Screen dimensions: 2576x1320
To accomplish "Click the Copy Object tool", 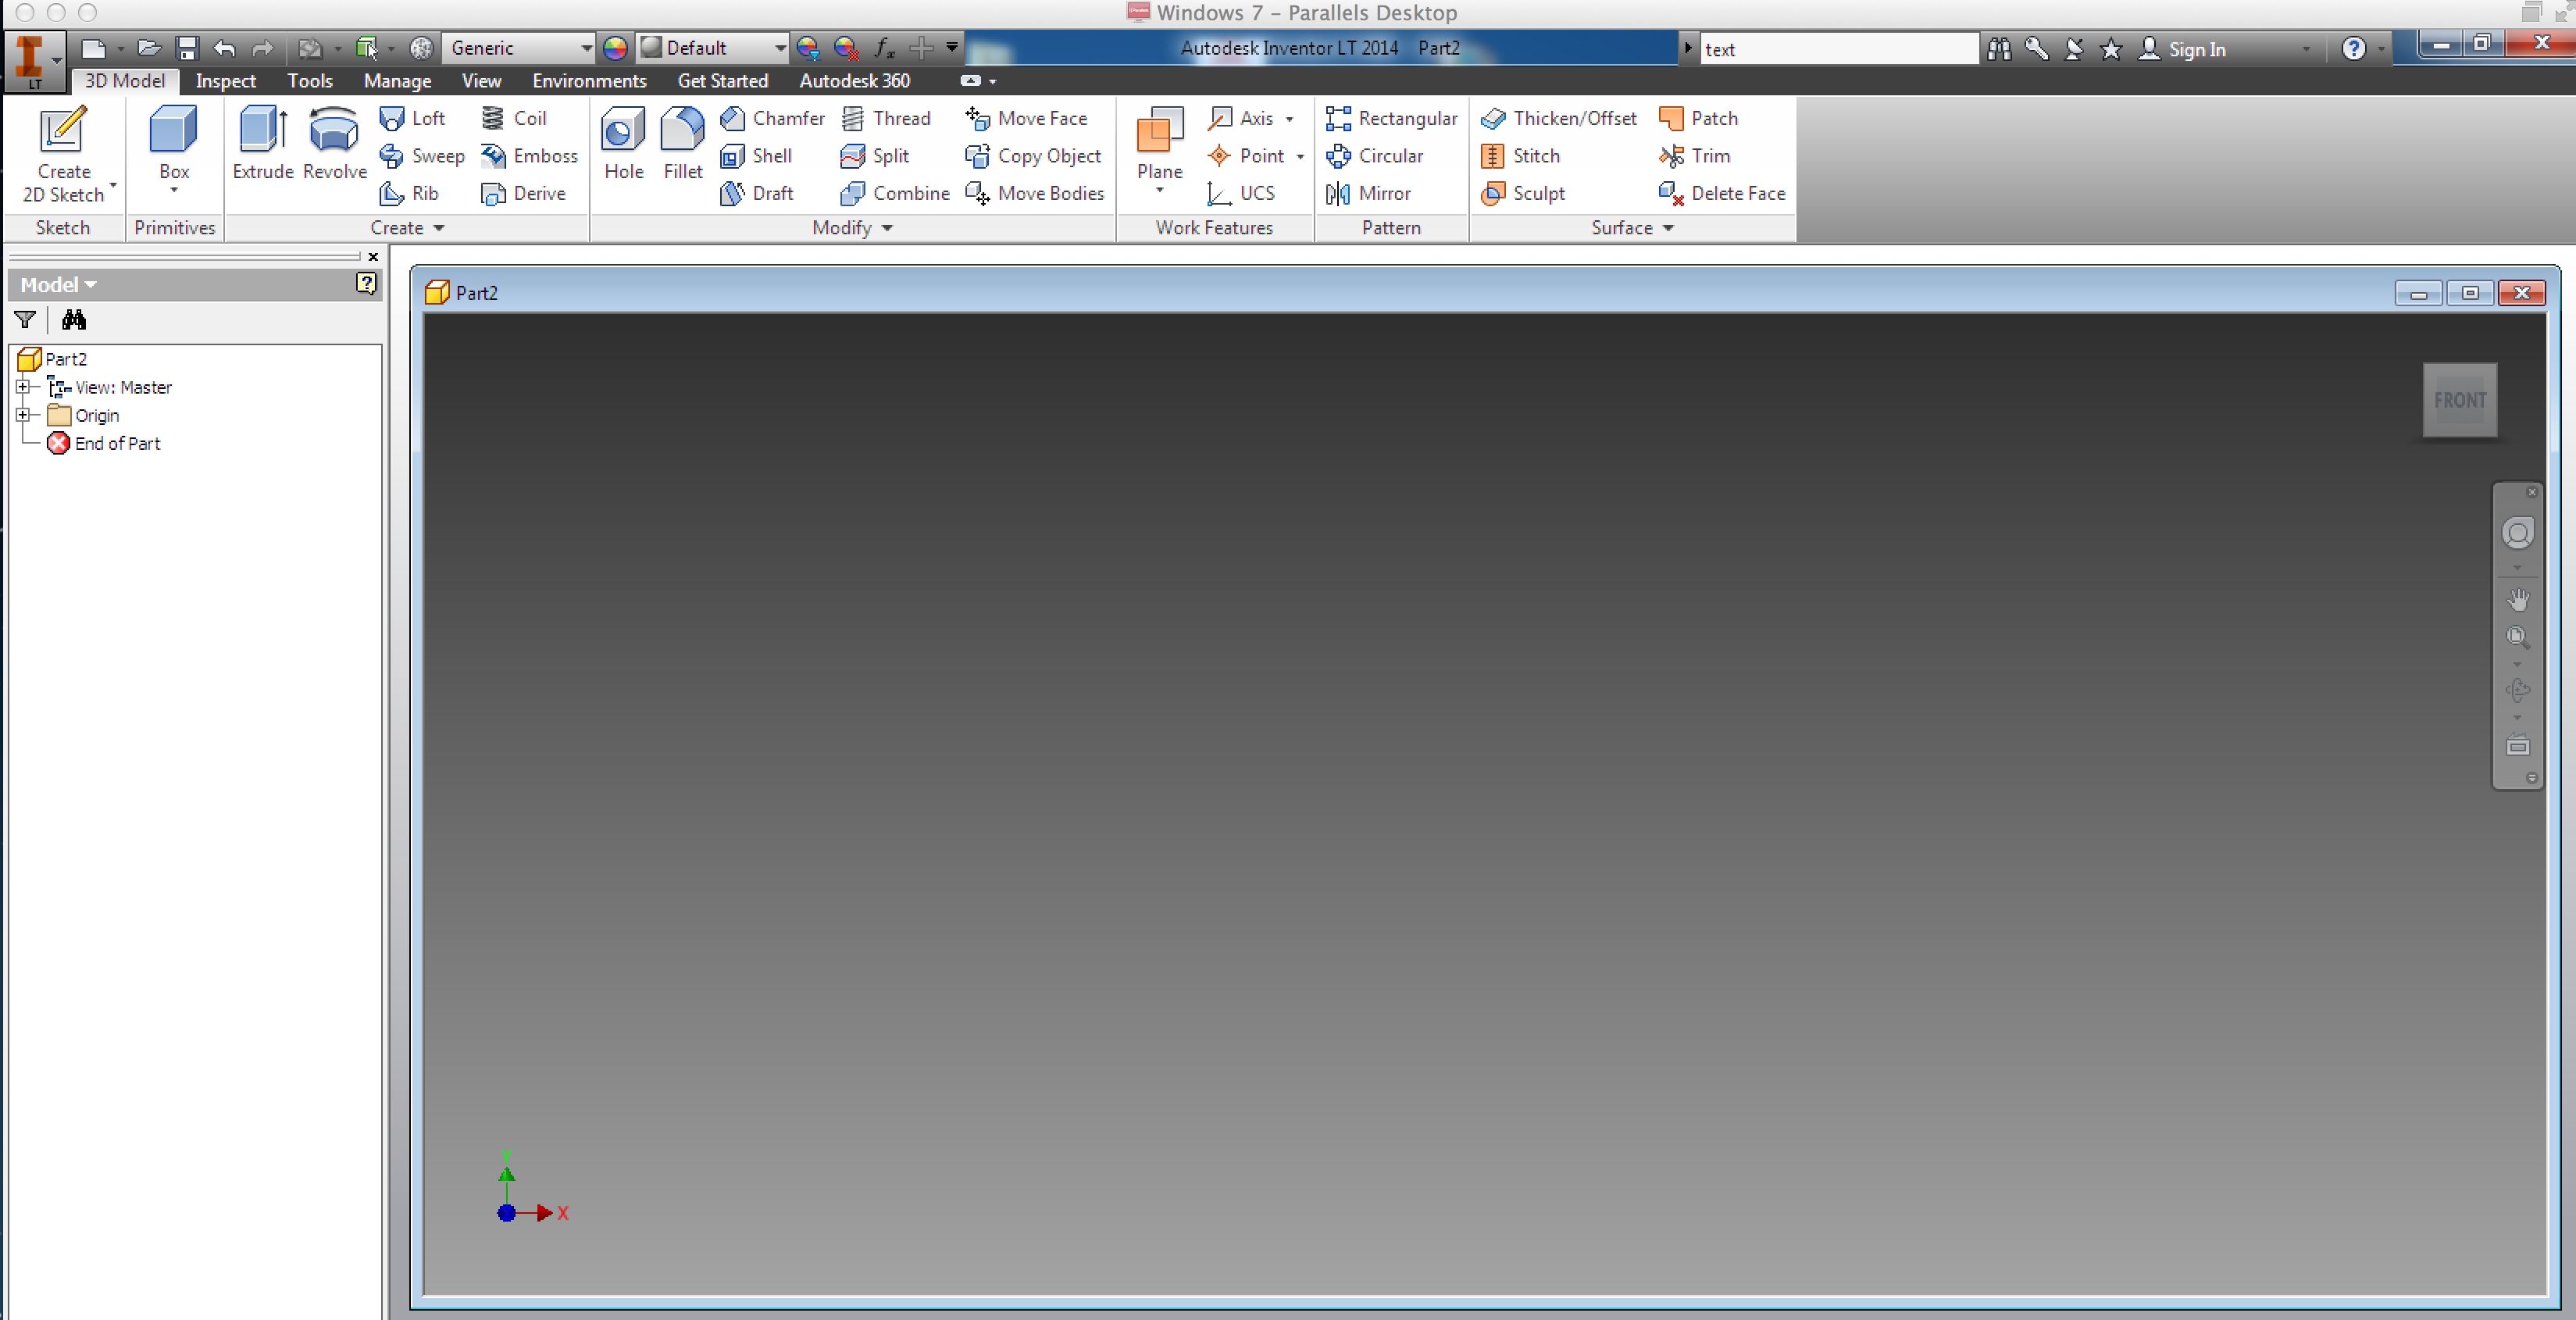I will click(1033, 156).
